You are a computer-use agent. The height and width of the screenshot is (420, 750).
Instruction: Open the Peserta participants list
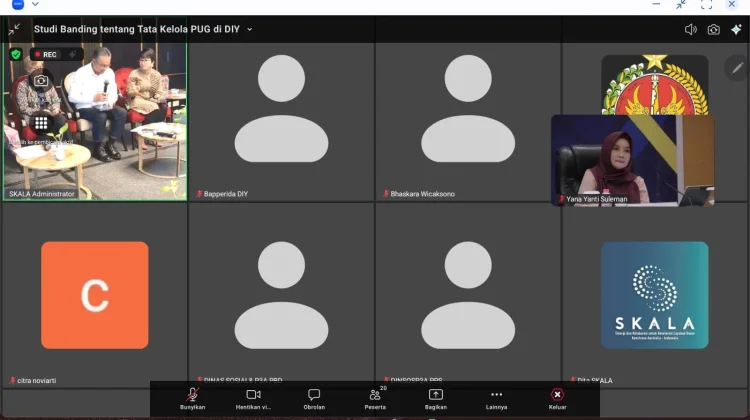pyautogui.click(x=375, y=399)
